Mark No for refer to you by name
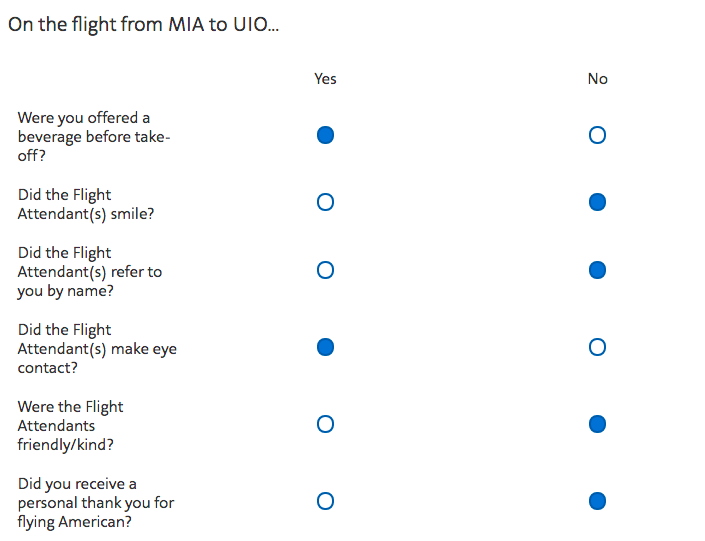 (597, 270)
